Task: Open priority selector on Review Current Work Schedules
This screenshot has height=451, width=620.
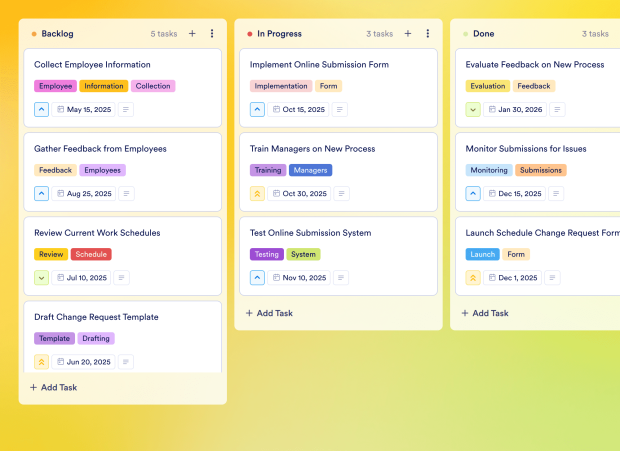Action: click(41, 278)
